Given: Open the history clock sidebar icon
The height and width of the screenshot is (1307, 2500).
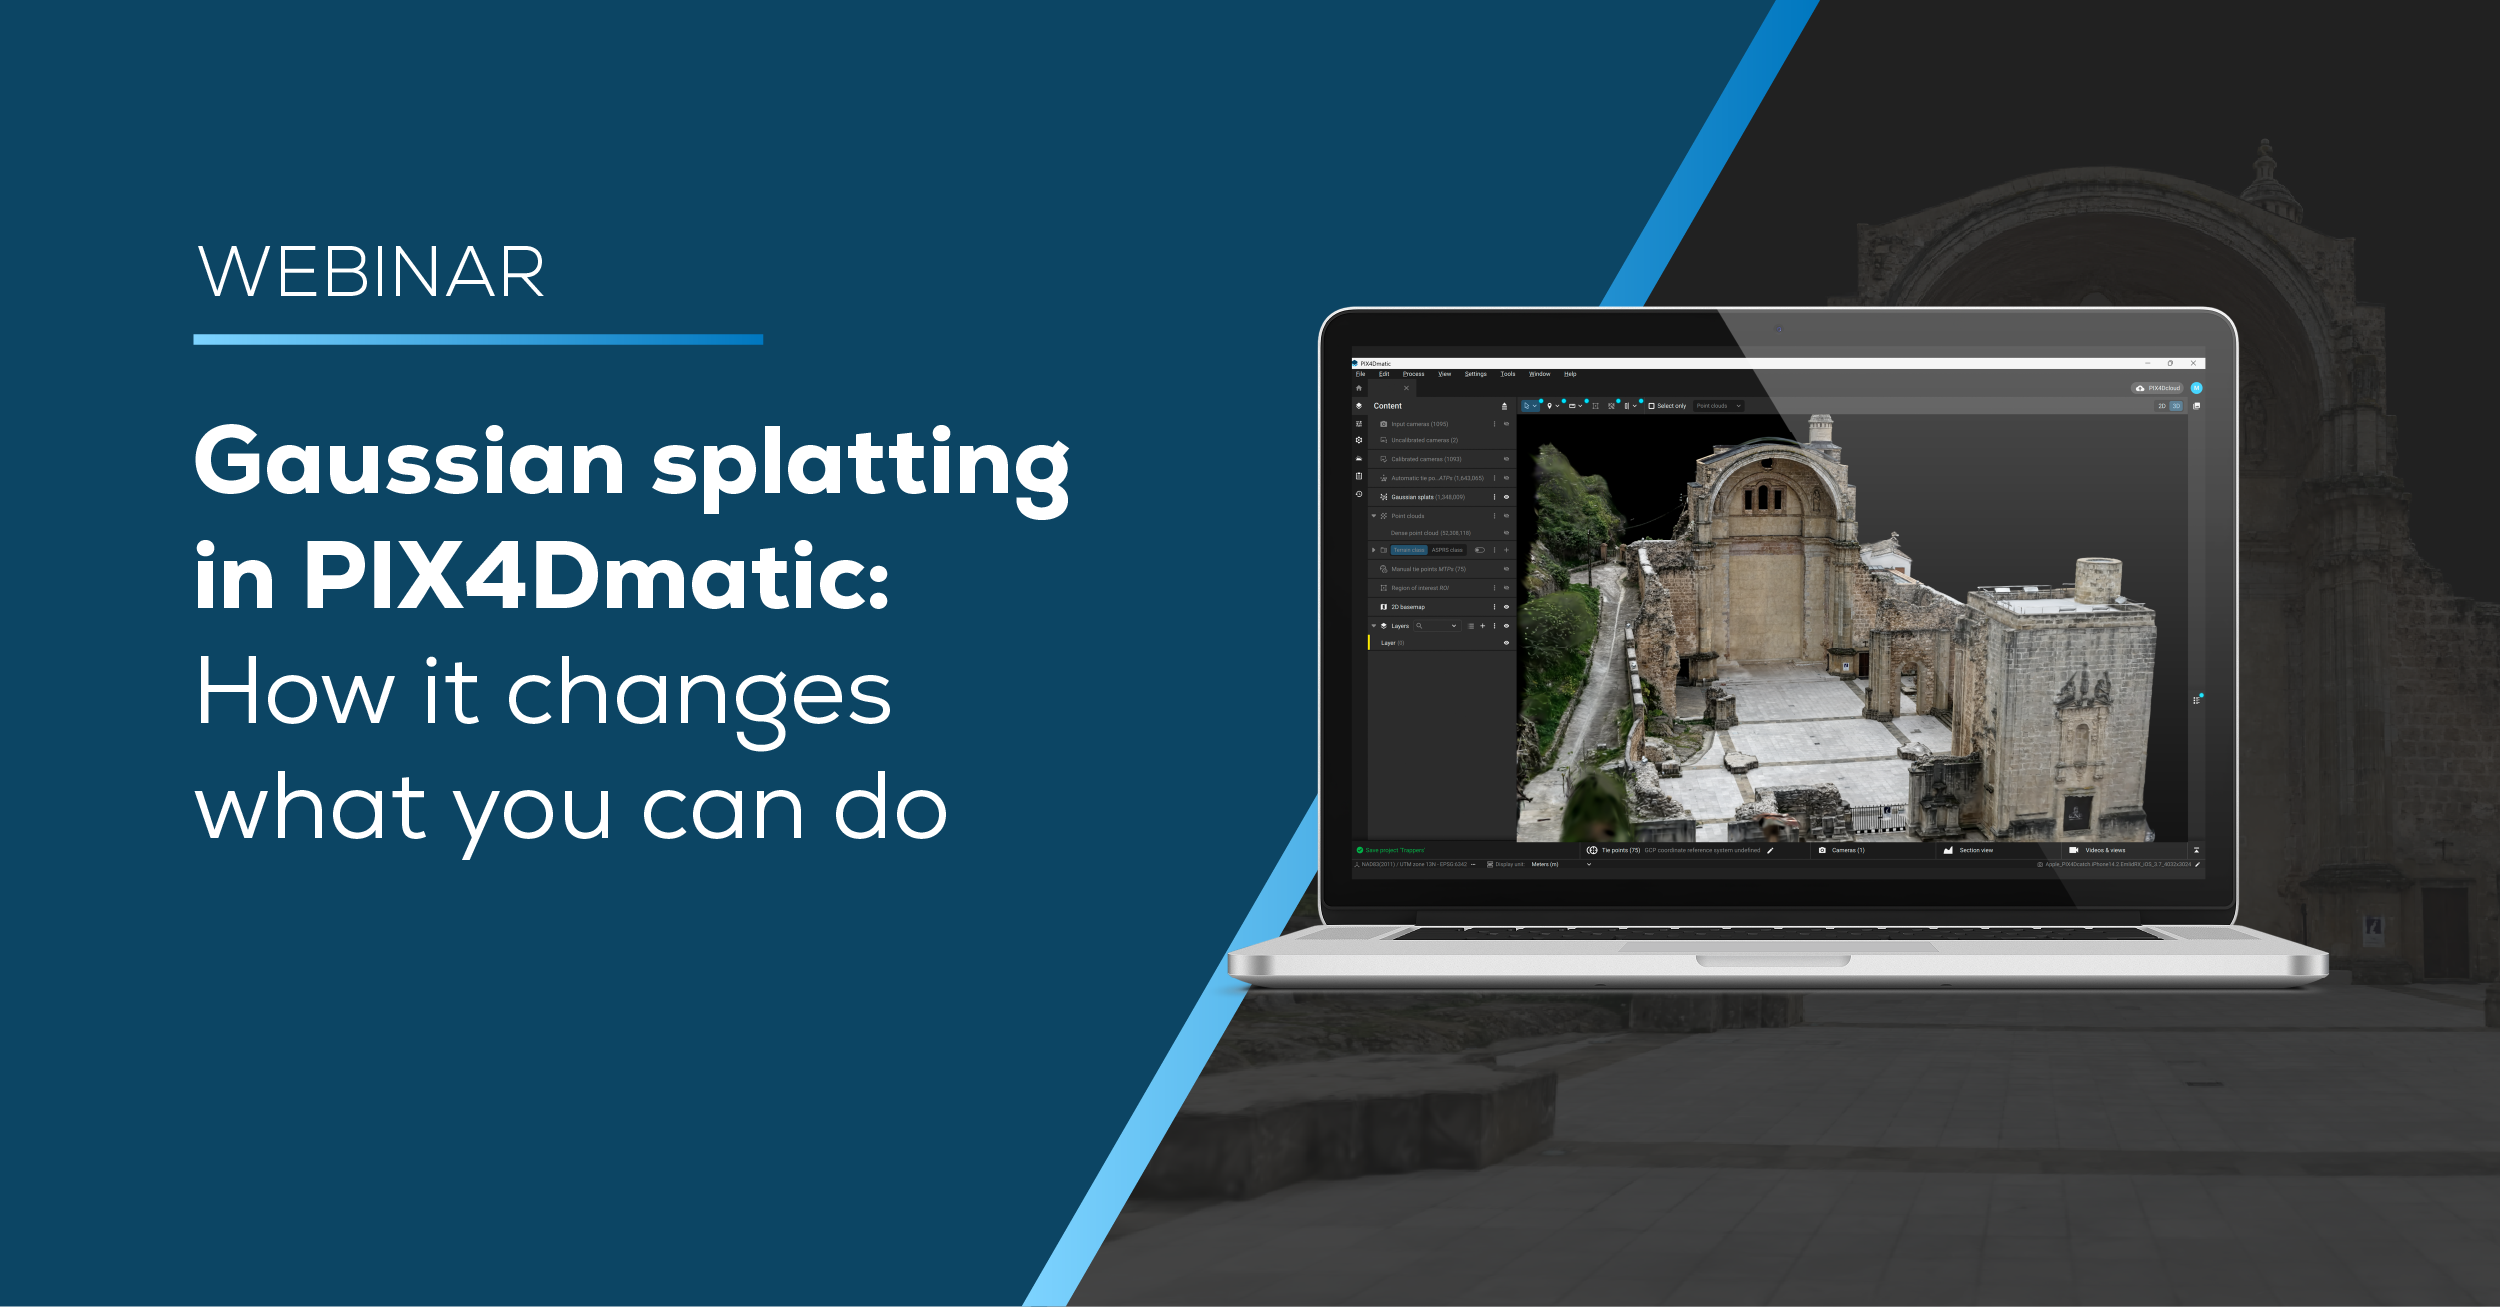Looking at the screenshot, I should click(x=1359, y=494).
